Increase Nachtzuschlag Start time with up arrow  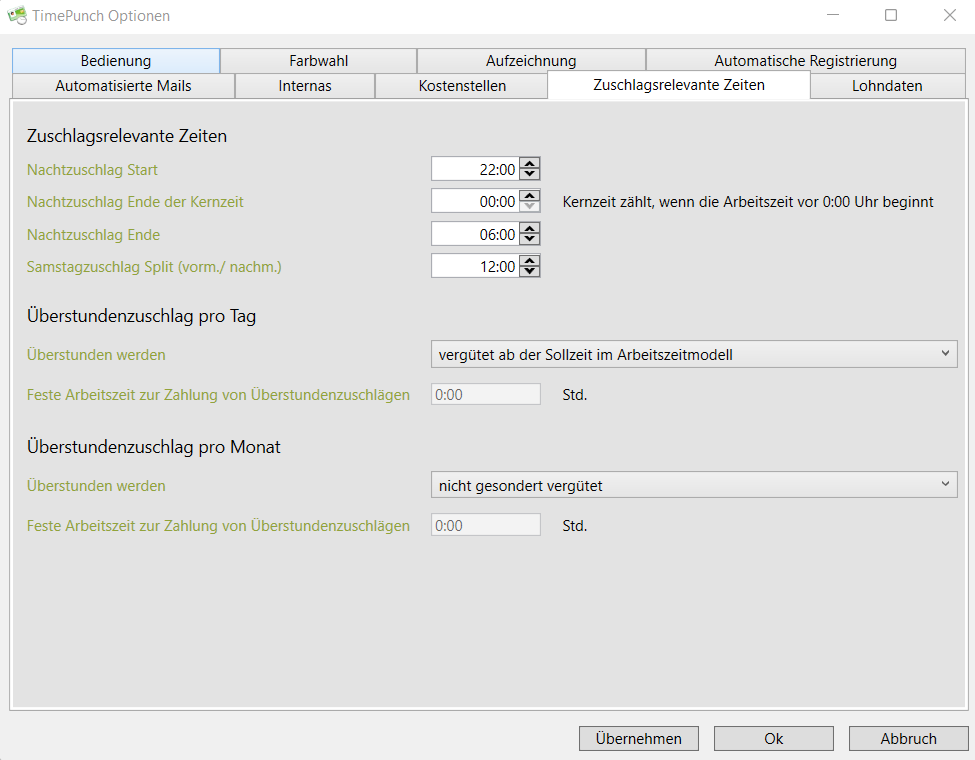[x=530, y=164]
